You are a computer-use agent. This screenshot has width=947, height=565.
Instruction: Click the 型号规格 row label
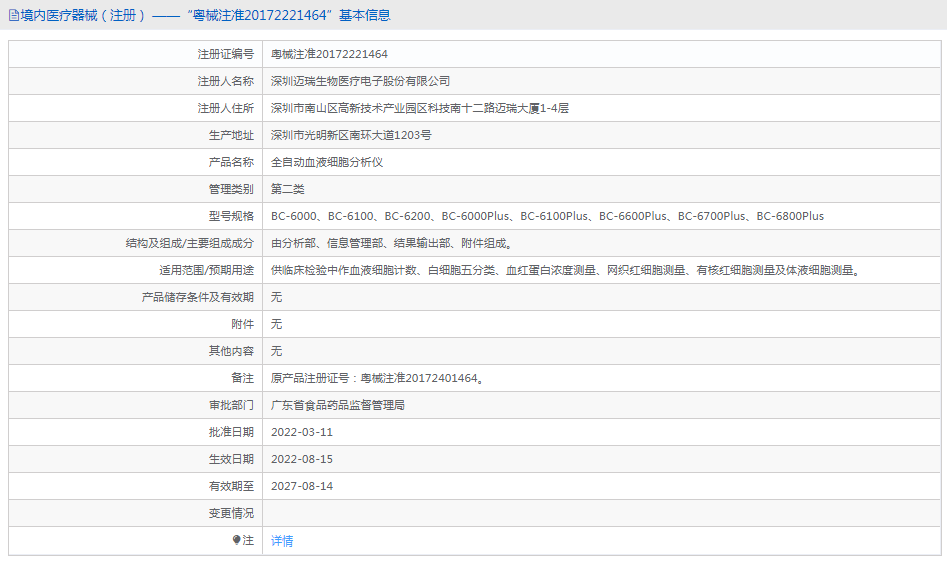[230, 216]
